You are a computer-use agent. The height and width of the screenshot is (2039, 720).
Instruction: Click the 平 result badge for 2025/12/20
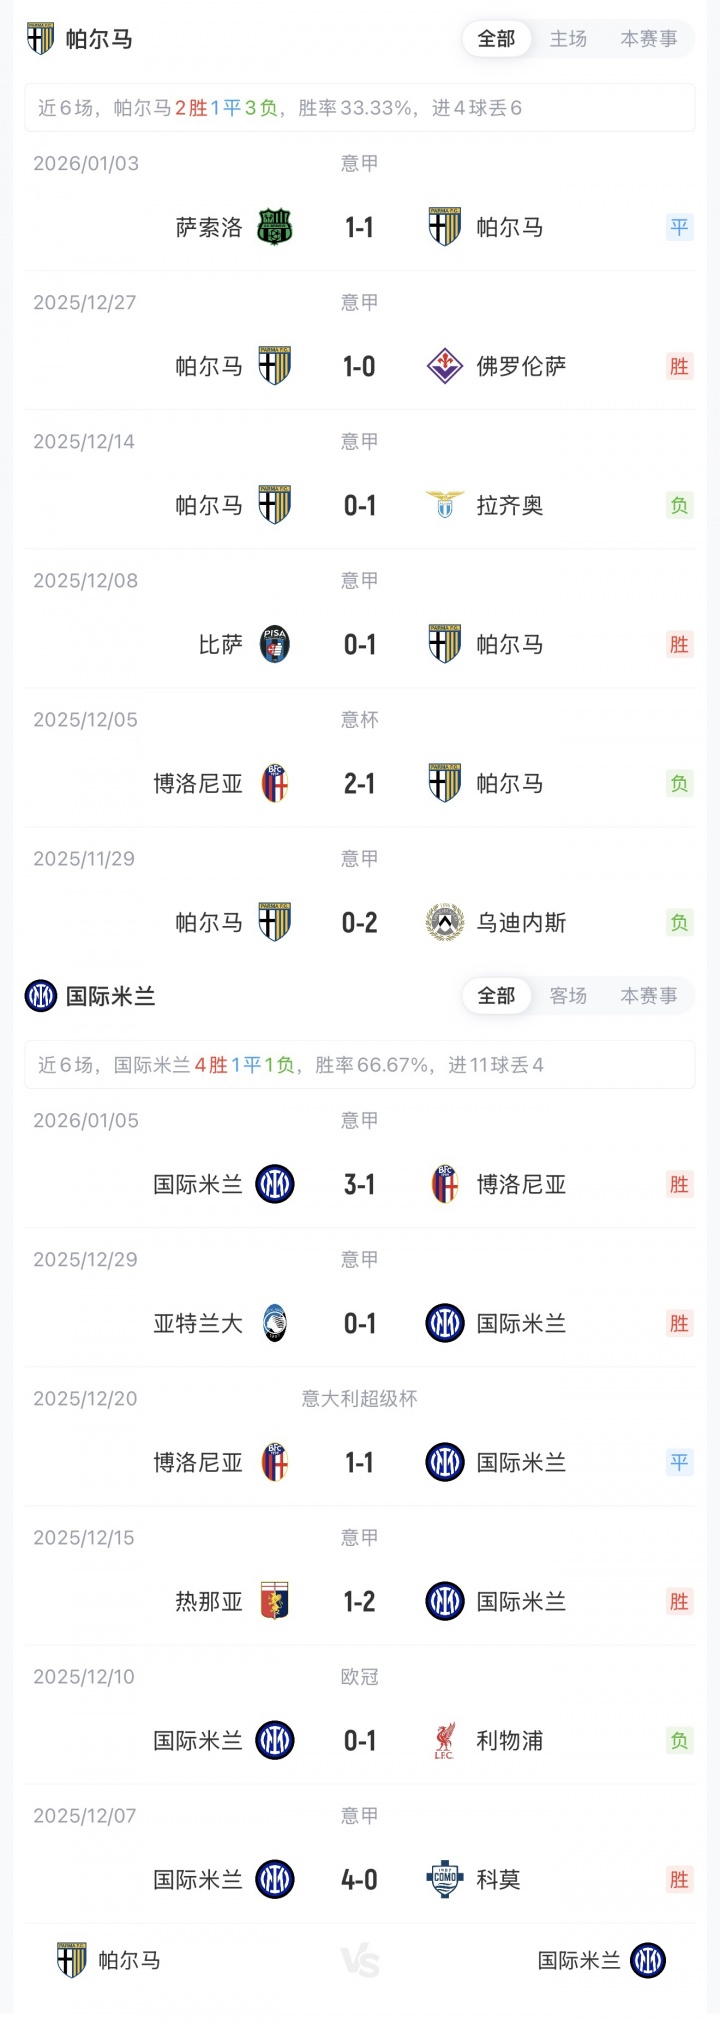[679, 1462]
